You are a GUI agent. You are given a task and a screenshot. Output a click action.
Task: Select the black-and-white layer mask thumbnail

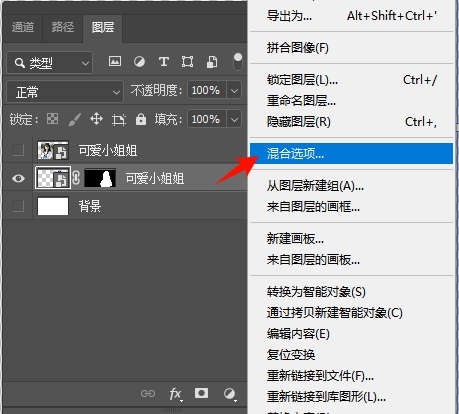point(100,178)
